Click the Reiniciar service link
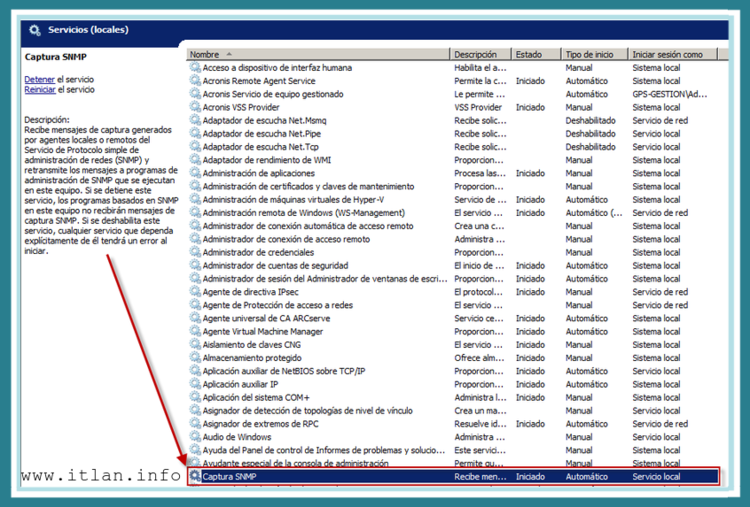This screenshot has width=750, height=507. tap(40, 90)
